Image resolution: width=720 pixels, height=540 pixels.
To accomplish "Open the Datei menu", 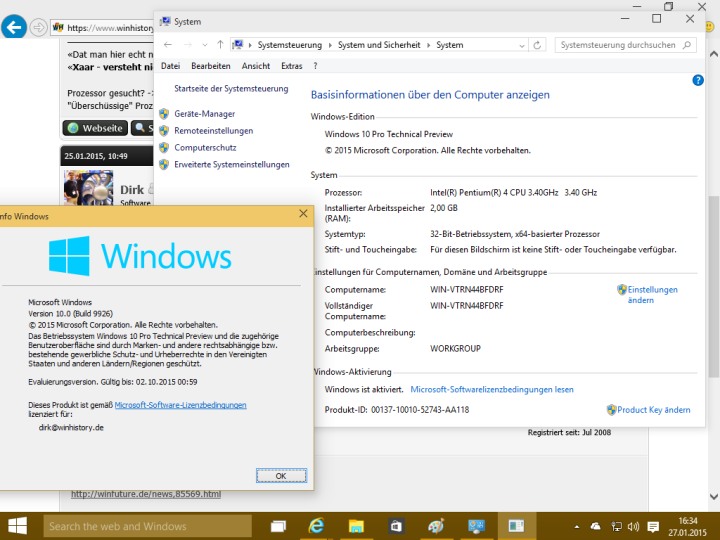I will coord(170,66).
